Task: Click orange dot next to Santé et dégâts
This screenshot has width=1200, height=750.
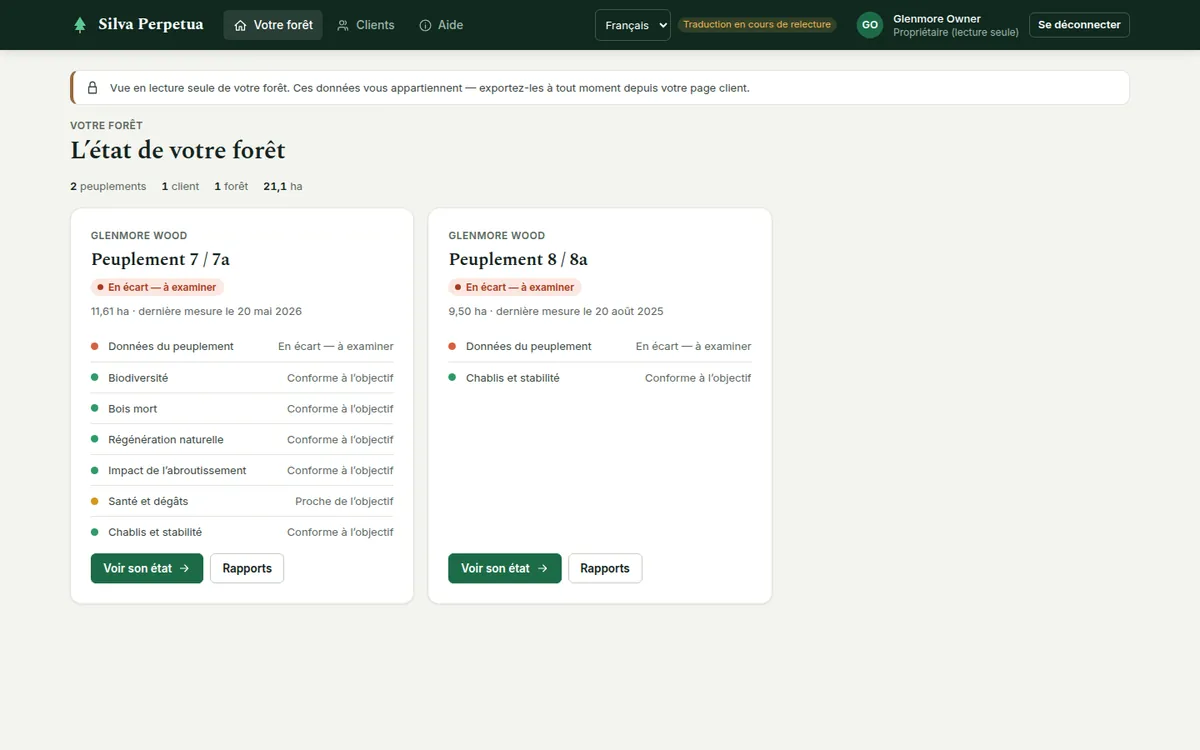Action: point(95,501)
